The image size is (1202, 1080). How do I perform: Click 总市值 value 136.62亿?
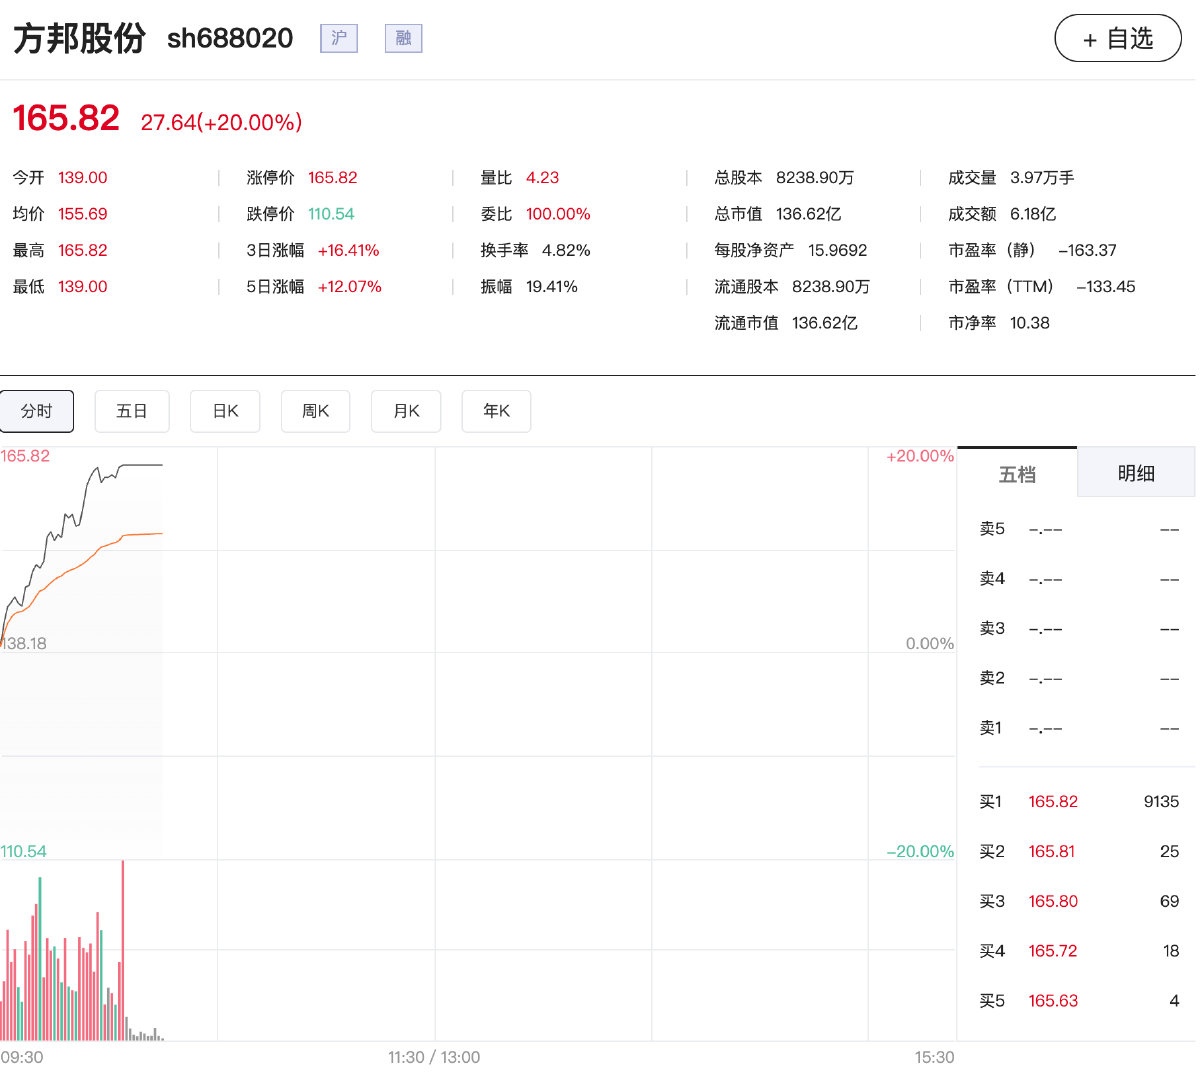click(808, 214)
